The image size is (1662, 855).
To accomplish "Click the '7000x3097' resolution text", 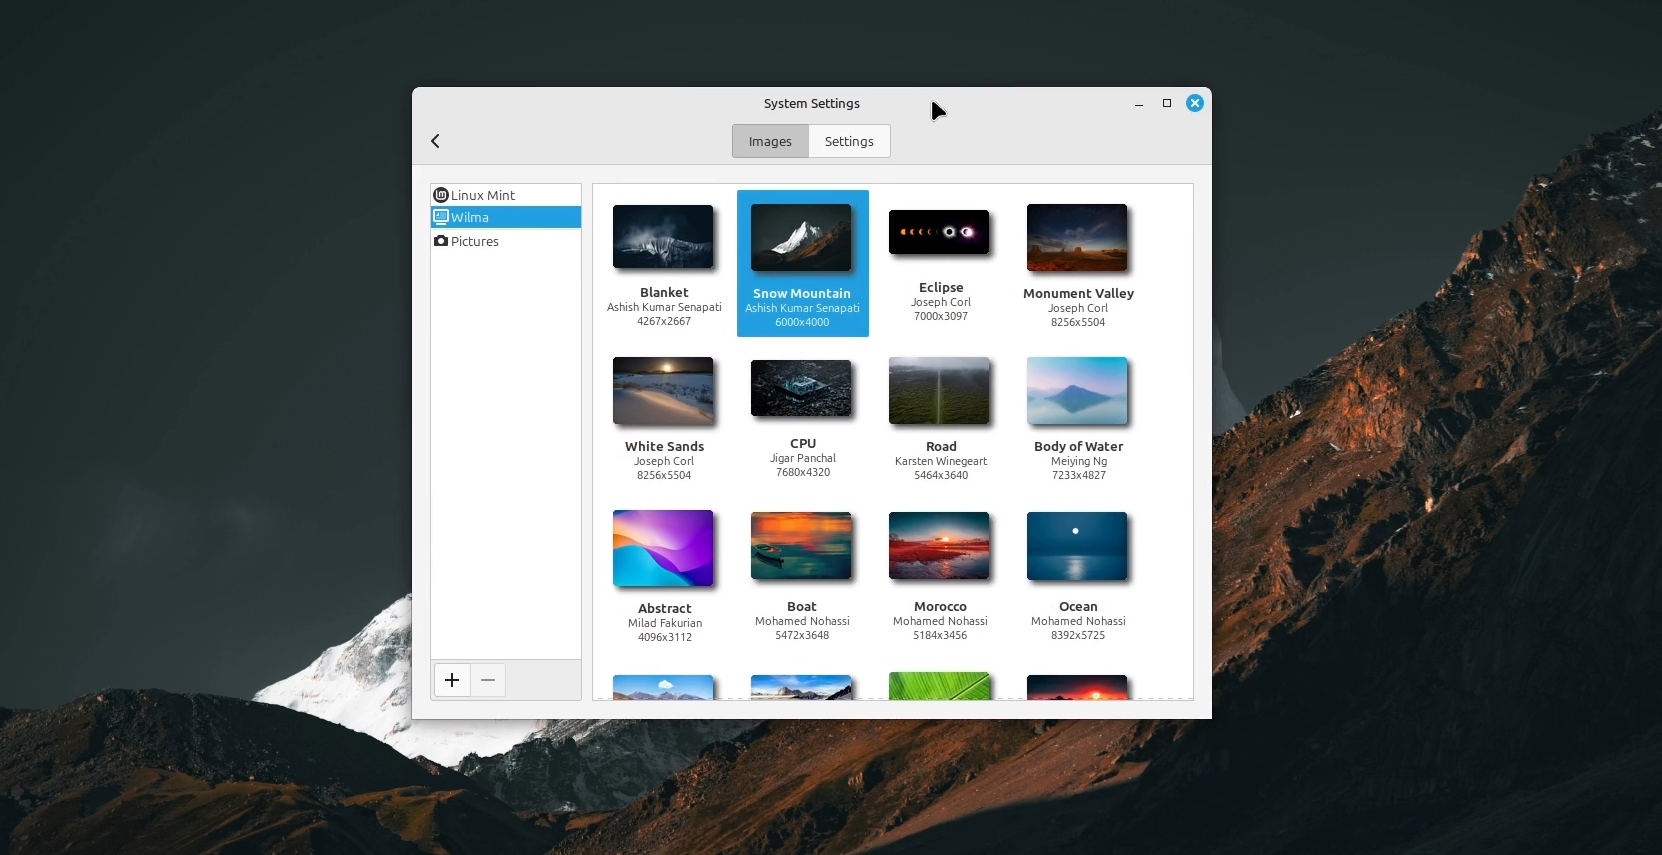I will [941, 316].
